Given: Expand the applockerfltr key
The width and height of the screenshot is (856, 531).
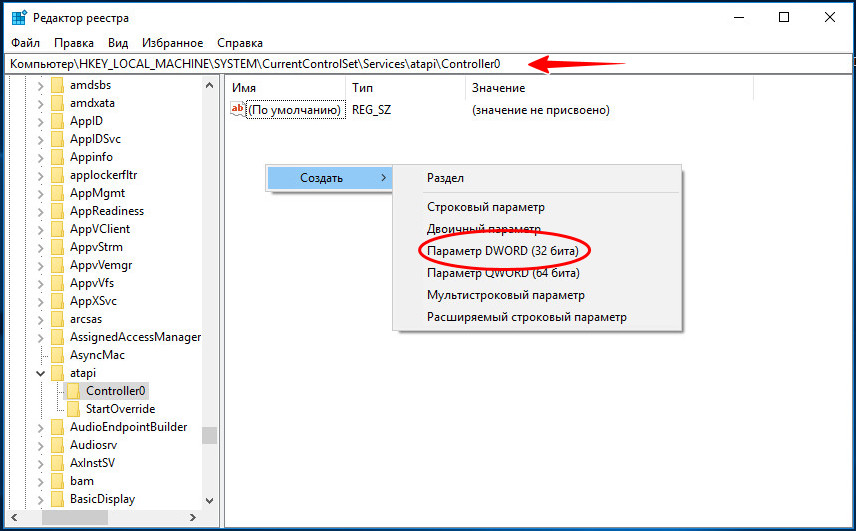Looking at the screenshot, I should (40, 176).
